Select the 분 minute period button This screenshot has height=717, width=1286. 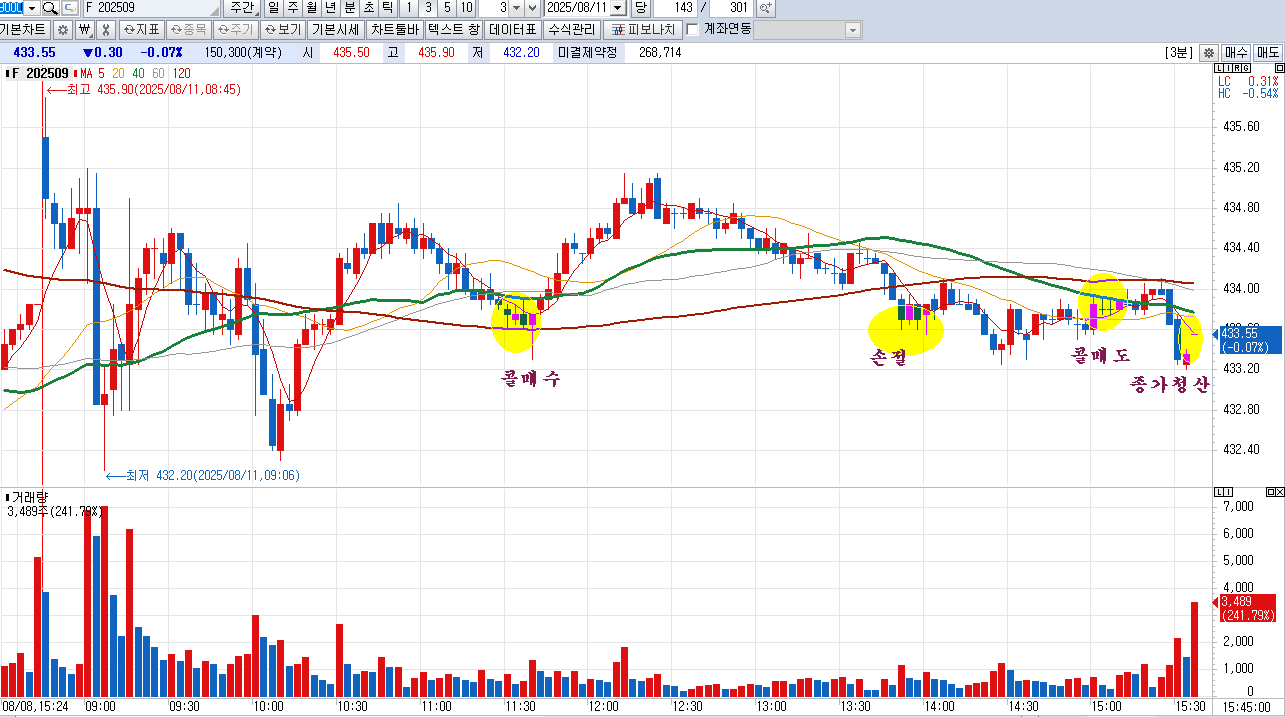coord(349,8)
